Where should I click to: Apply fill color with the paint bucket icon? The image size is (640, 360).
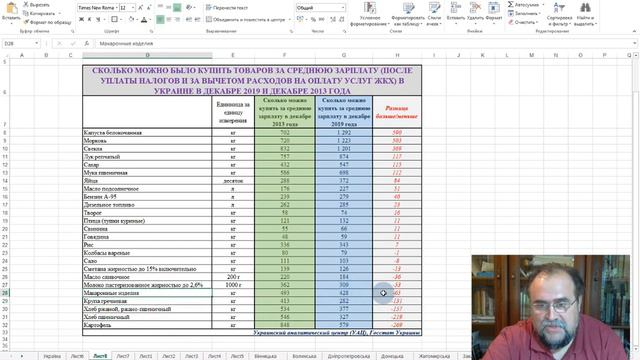tap(131, 19)
